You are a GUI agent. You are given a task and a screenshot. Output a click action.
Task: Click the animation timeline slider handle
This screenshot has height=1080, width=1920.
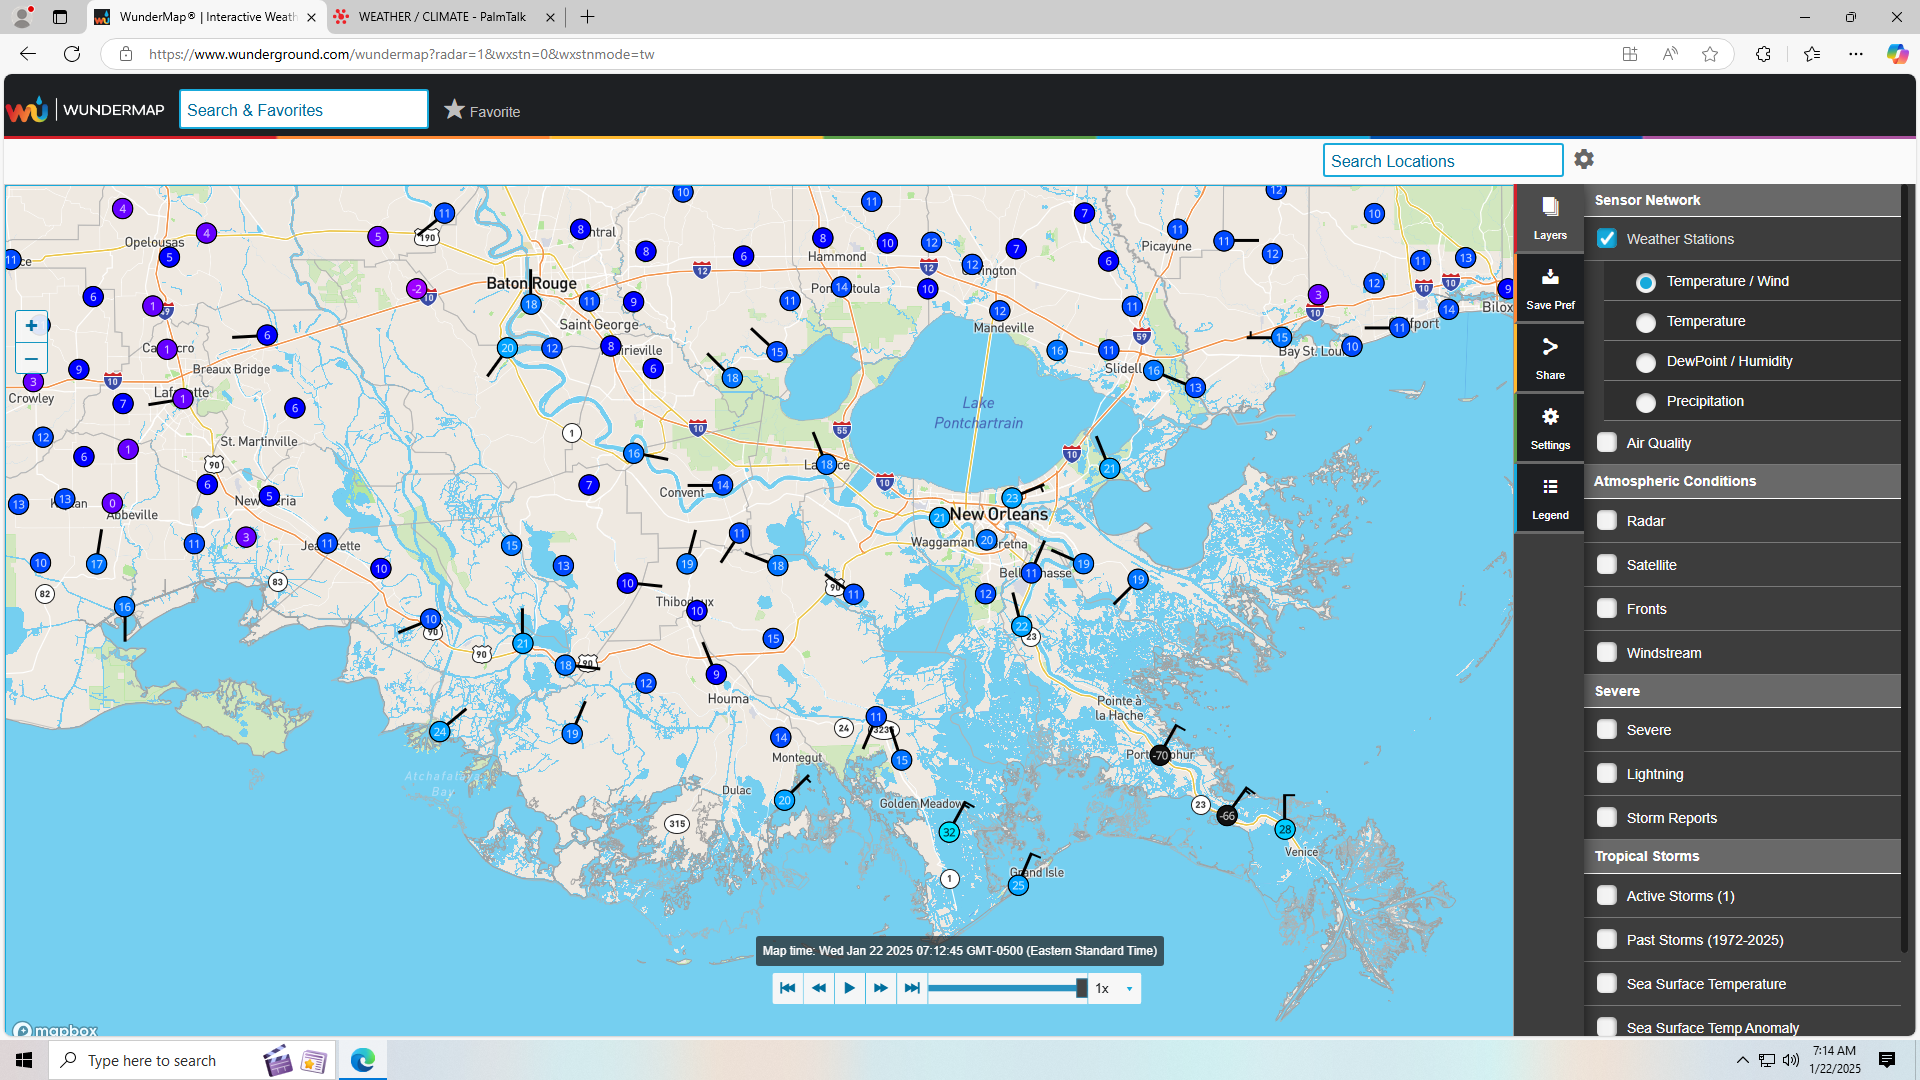click(1081, 988)
